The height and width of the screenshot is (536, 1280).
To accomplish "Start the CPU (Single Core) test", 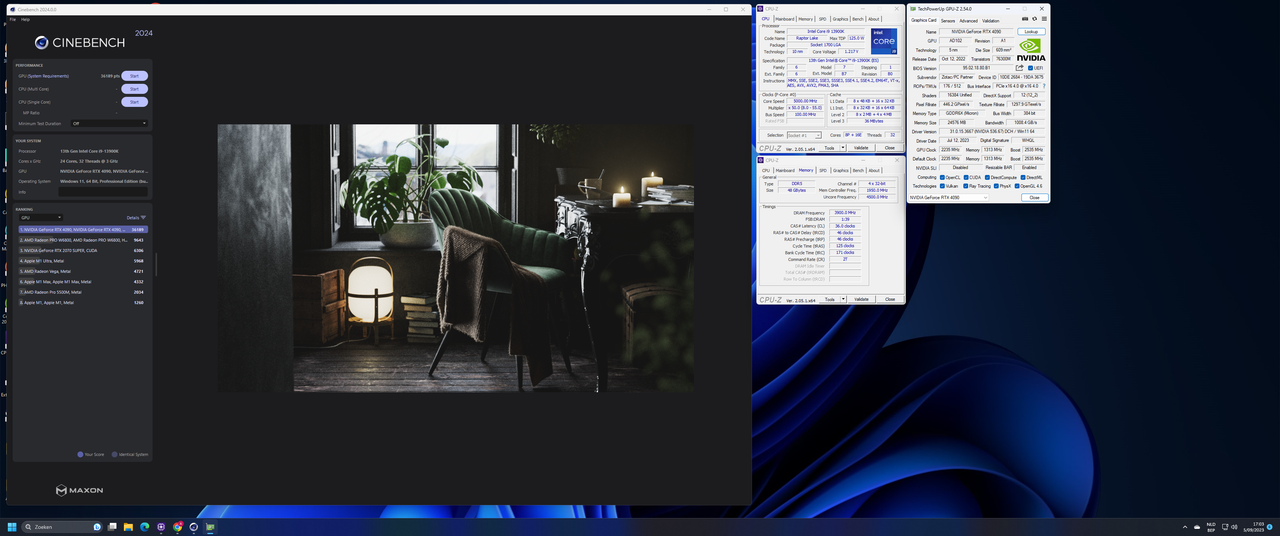I will pyautogui.click(x=134, y=102).
